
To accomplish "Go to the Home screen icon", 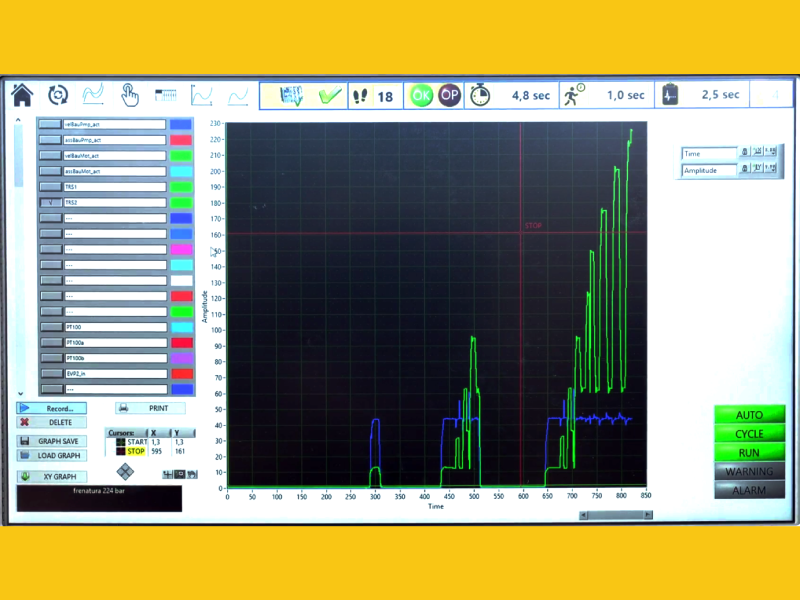I will (x=22, y=95).
